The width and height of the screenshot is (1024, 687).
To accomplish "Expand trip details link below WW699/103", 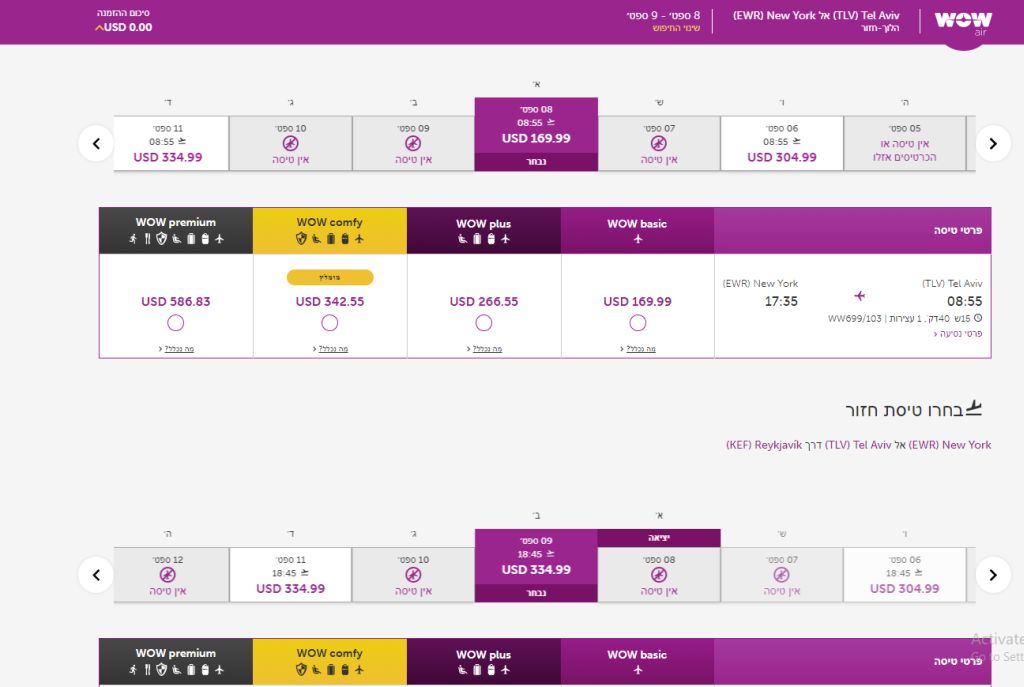I will click(957, 334).
